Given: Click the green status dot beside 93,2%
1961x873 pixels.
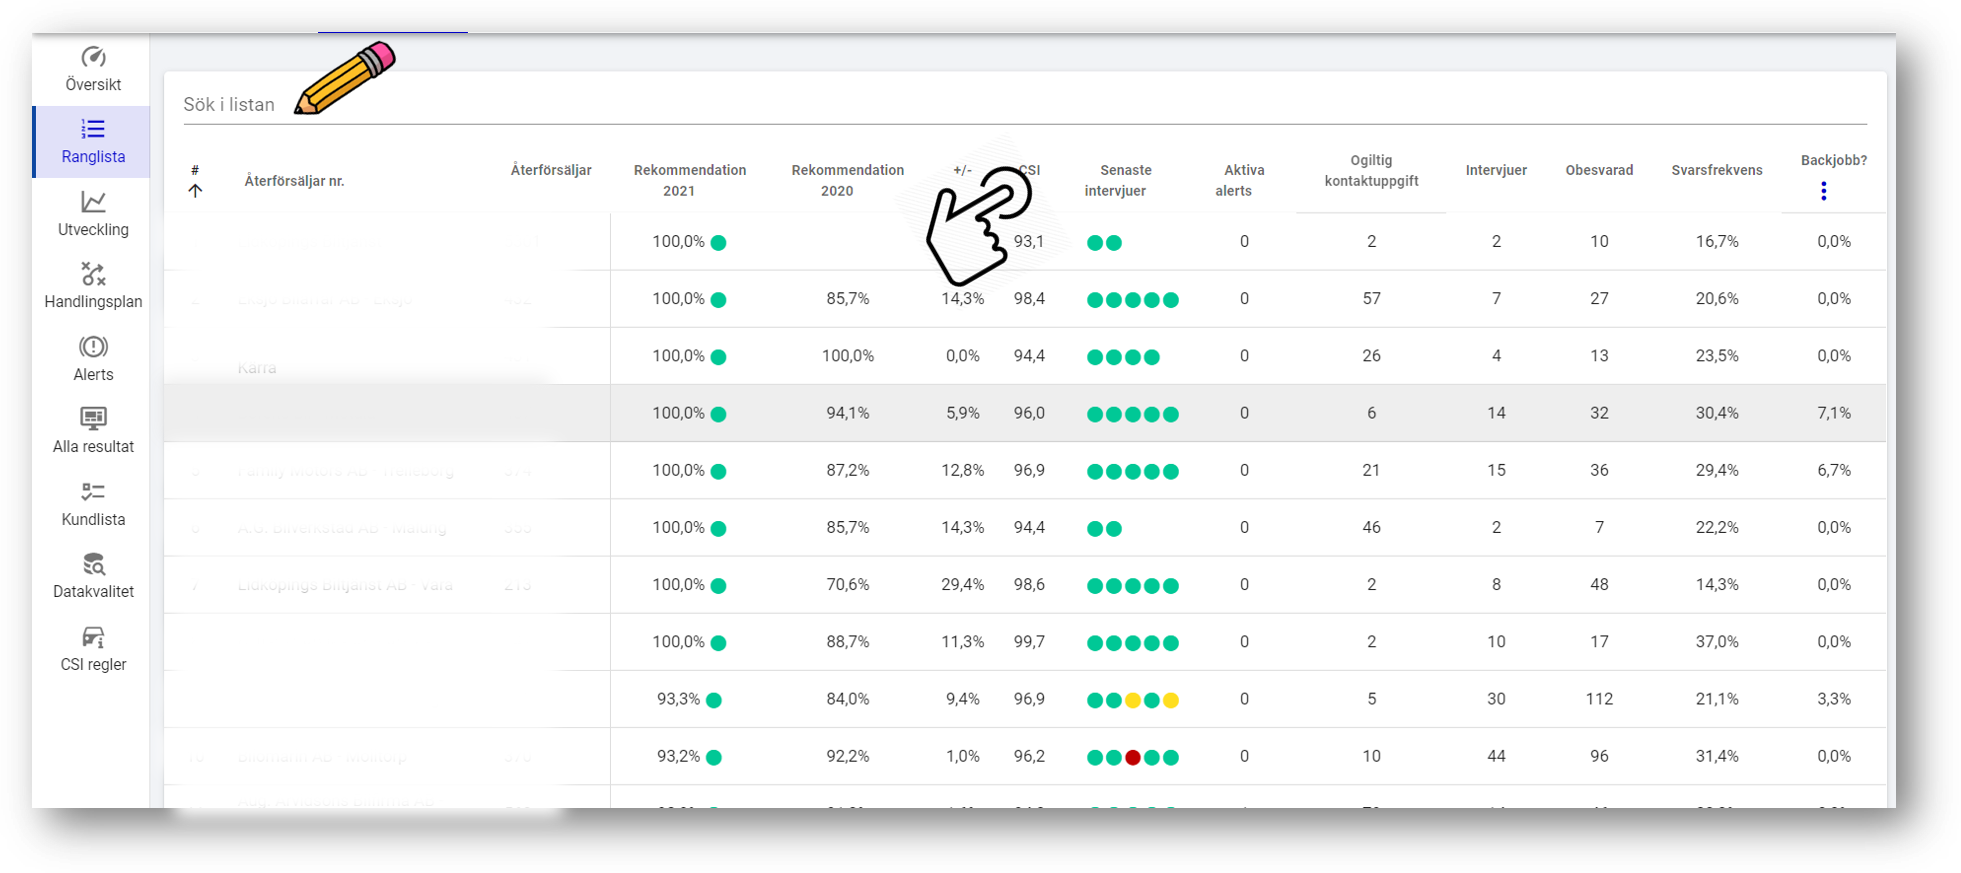Looking at the screenshot, I should click(x=714, y=757).
